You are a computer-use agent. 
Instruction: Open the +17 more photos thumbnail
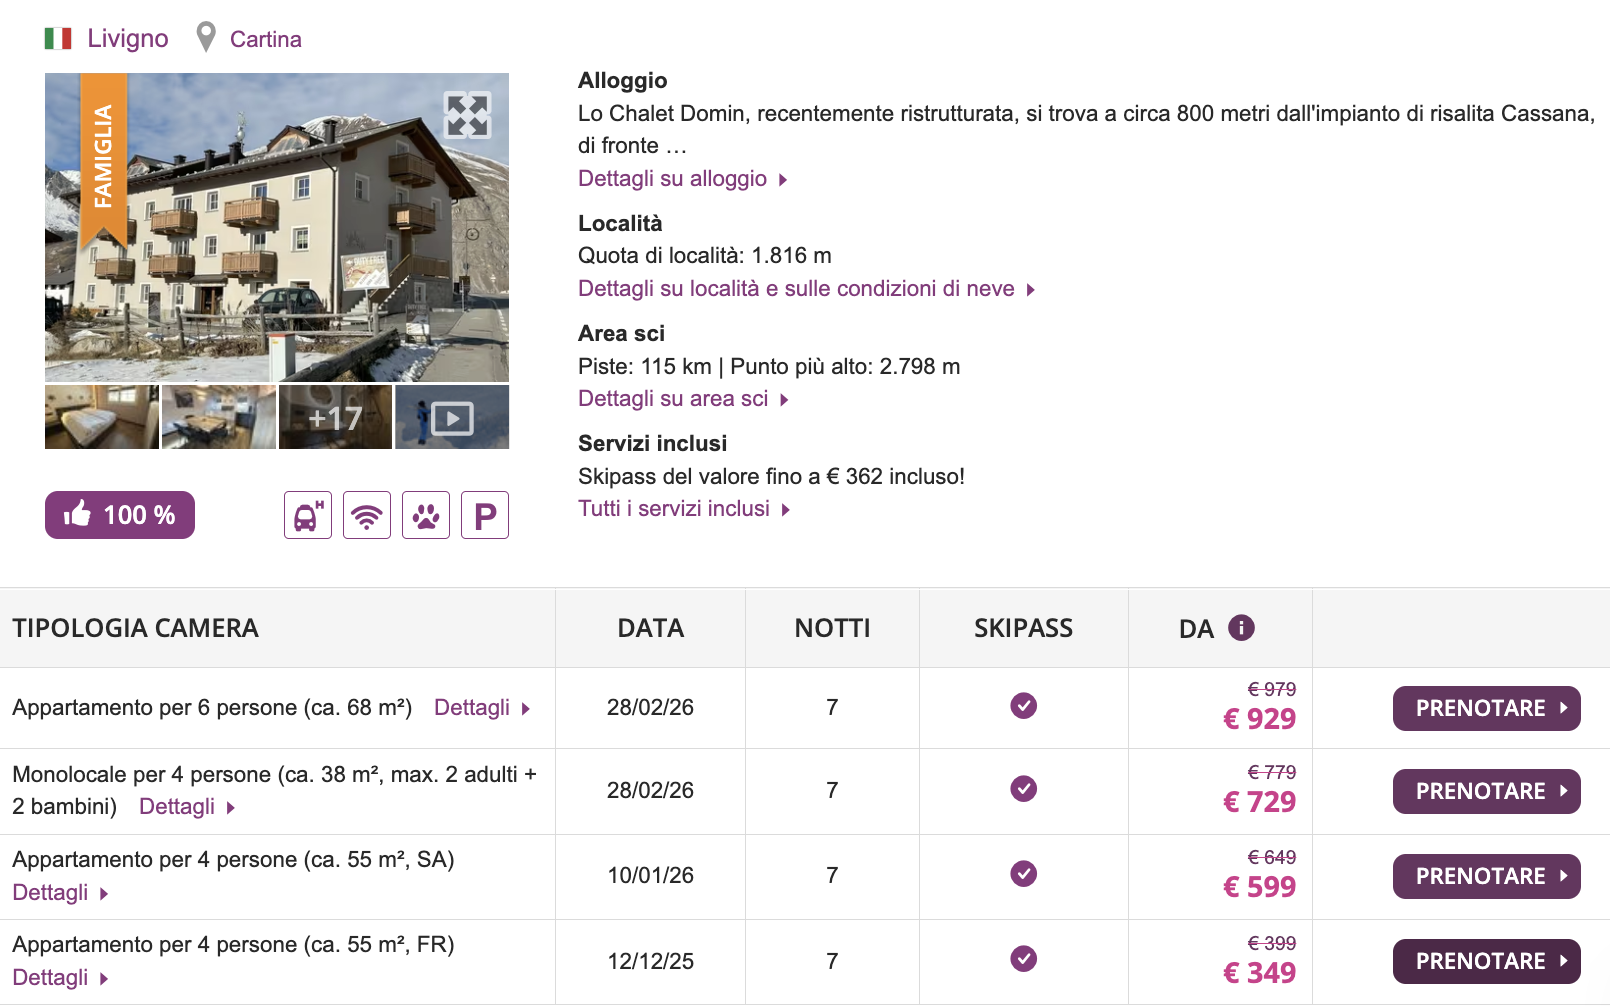point(335,418)
